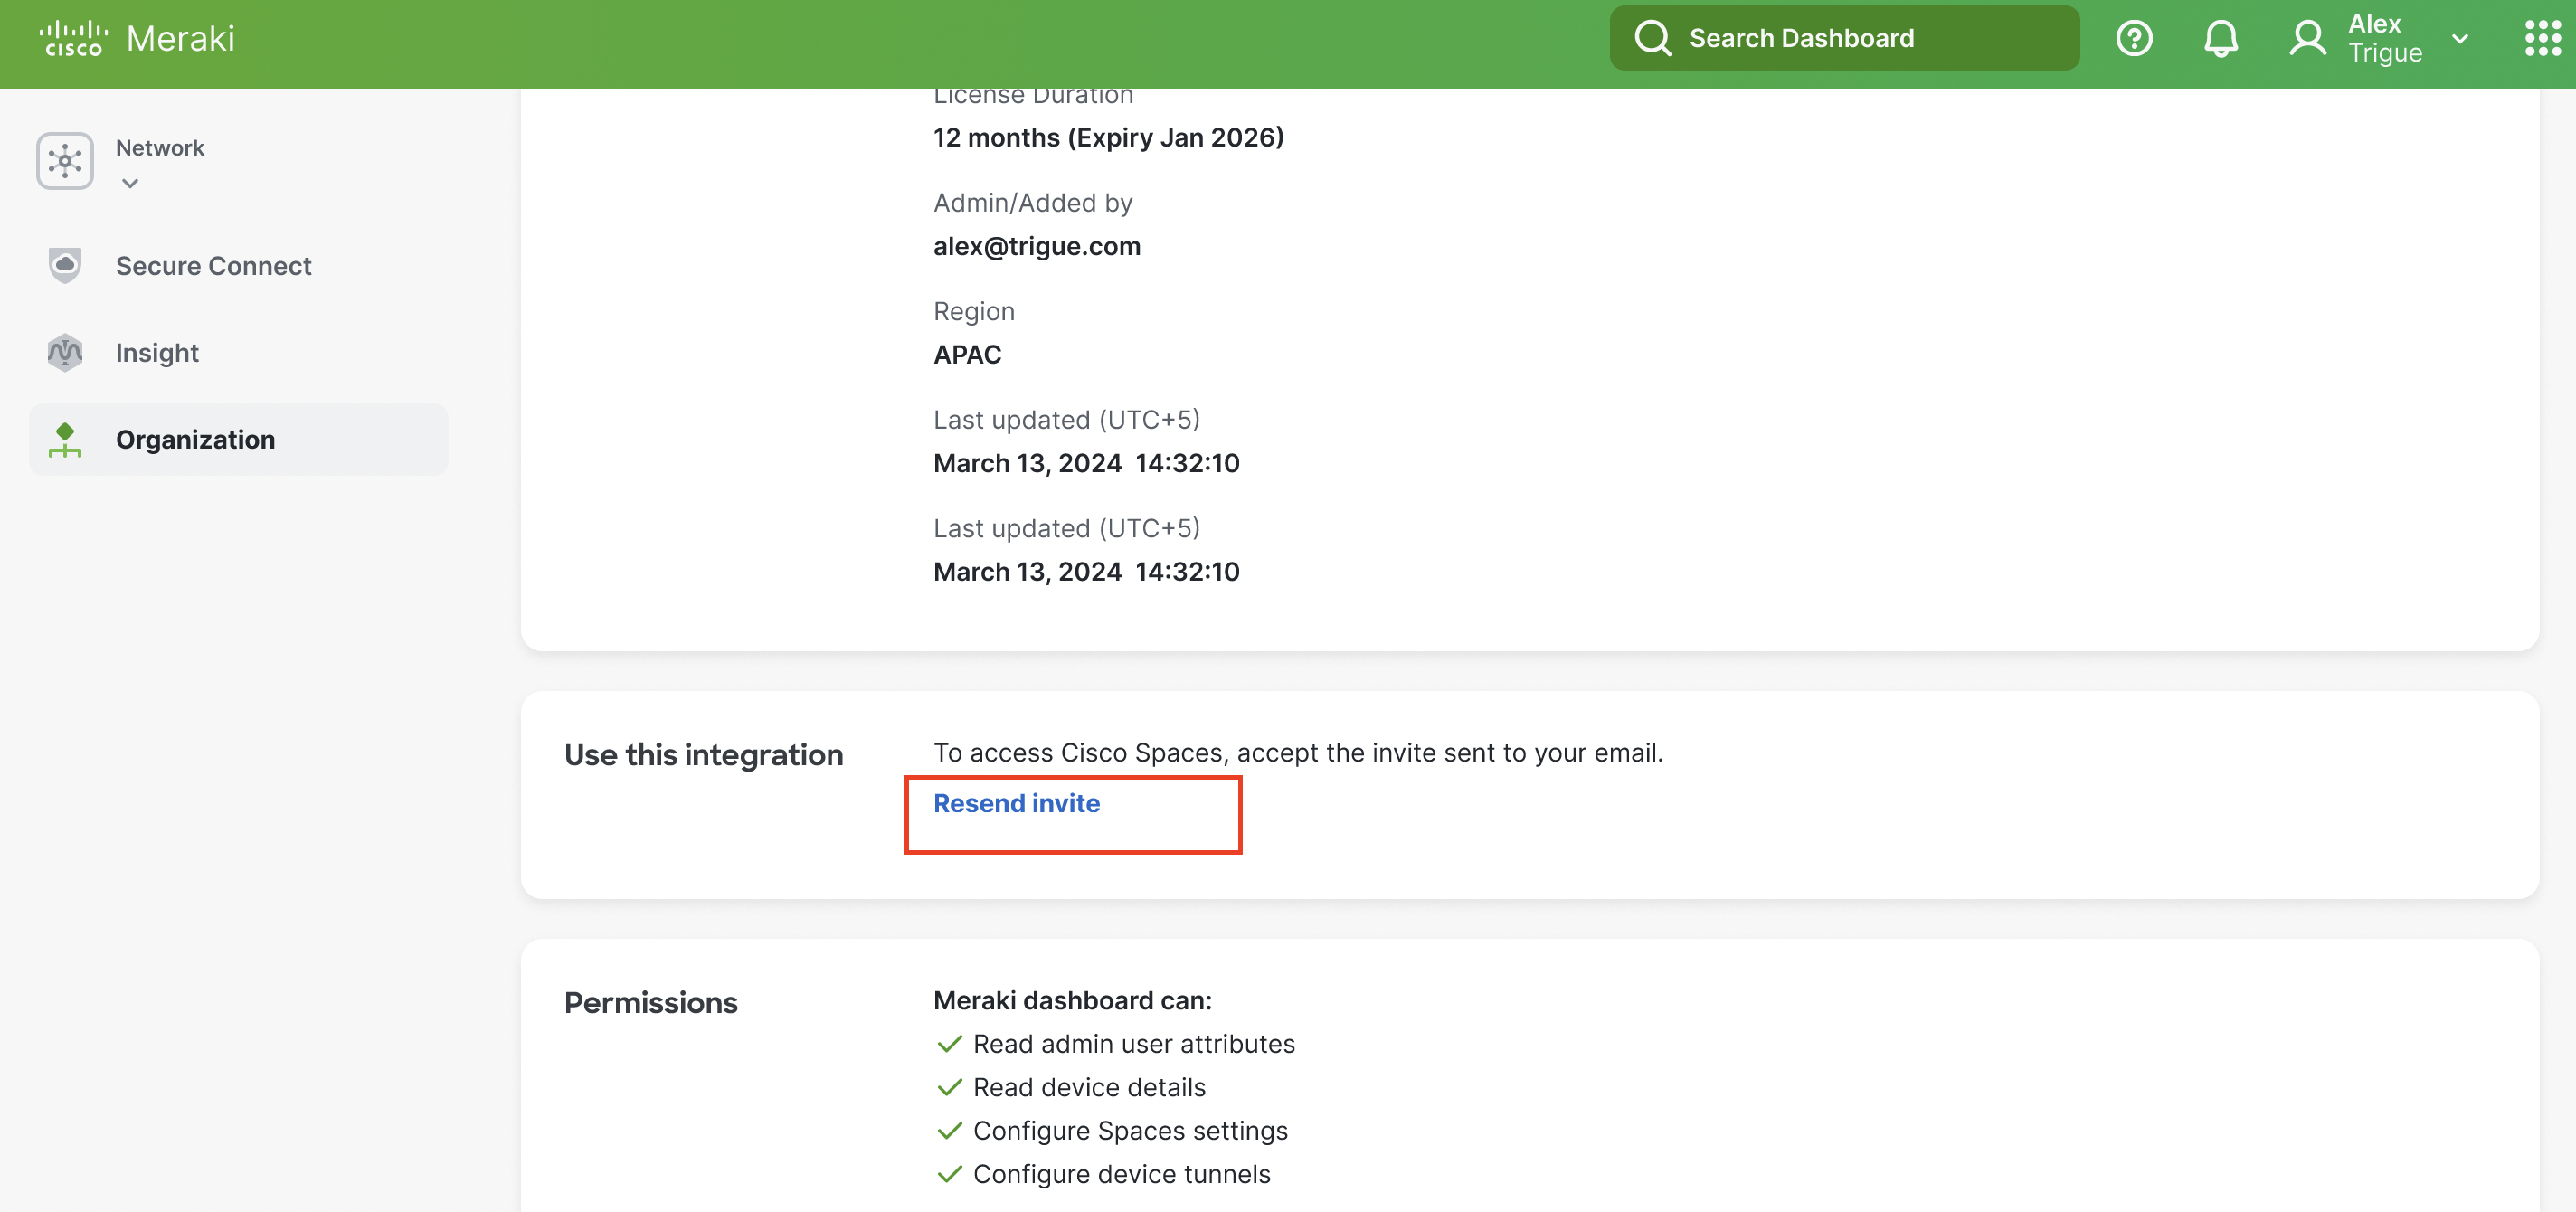Viewport: 2576px width, 1212px height.
Task: Click the Insight waveform icon
Action: click(x=65, y=352)
